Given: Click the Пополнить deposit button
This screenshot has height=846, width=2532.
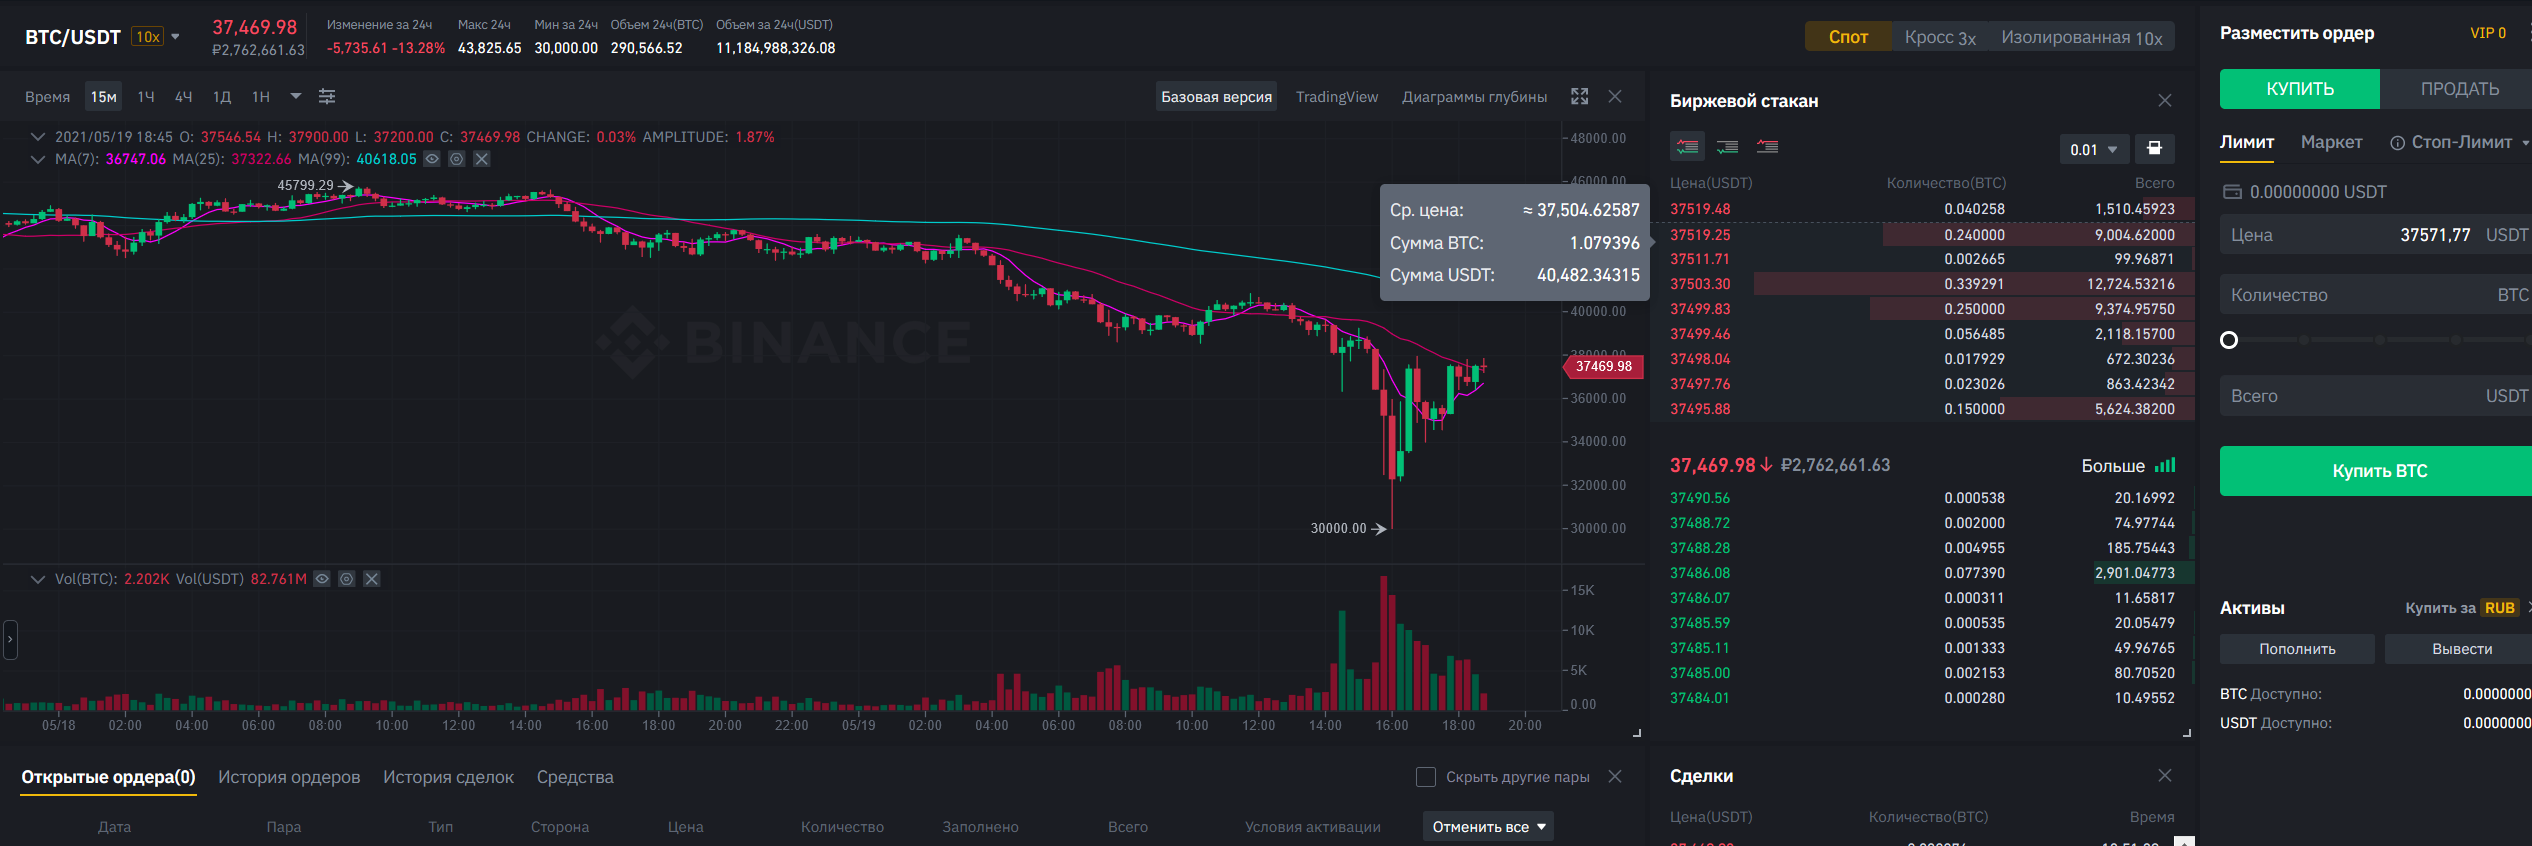Looking at the screenshot, I should coord(2297,649).
